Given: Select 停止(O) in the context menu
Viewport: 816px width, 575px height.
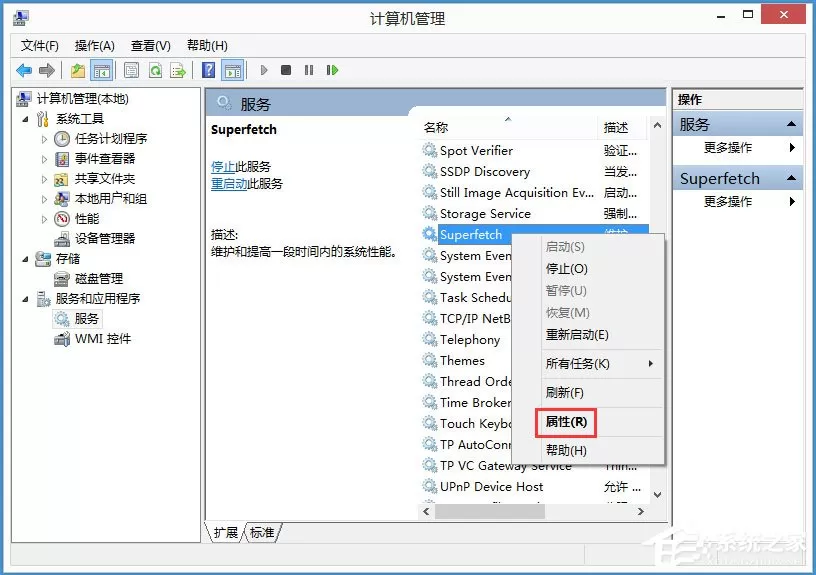Looking at the screenshot, I should click(x=566, y=269).
